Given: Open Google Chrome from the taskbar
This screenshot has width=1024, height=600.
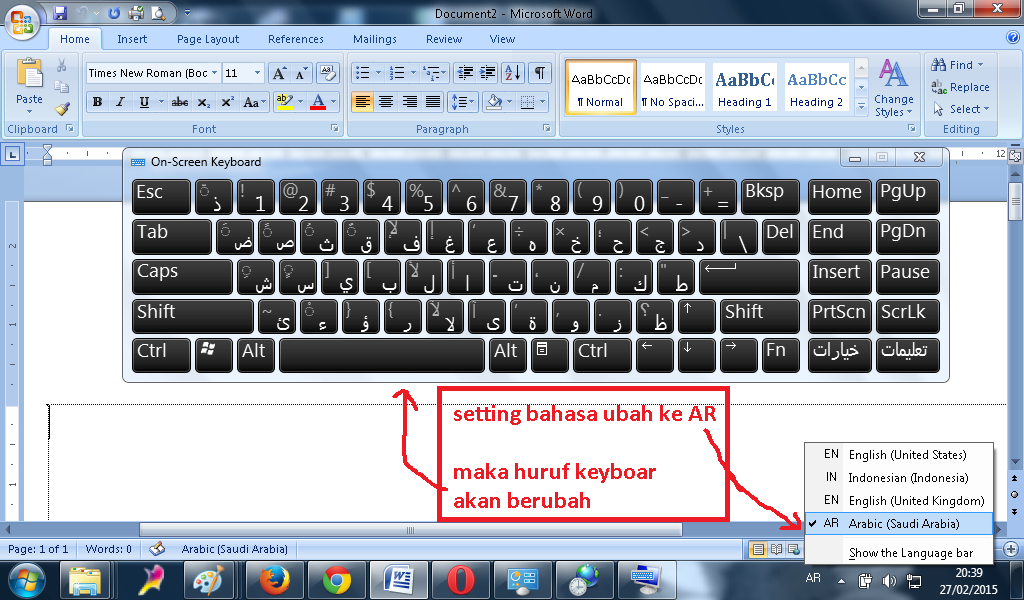Looking at the screenshot, I should [x=336, y=580].
